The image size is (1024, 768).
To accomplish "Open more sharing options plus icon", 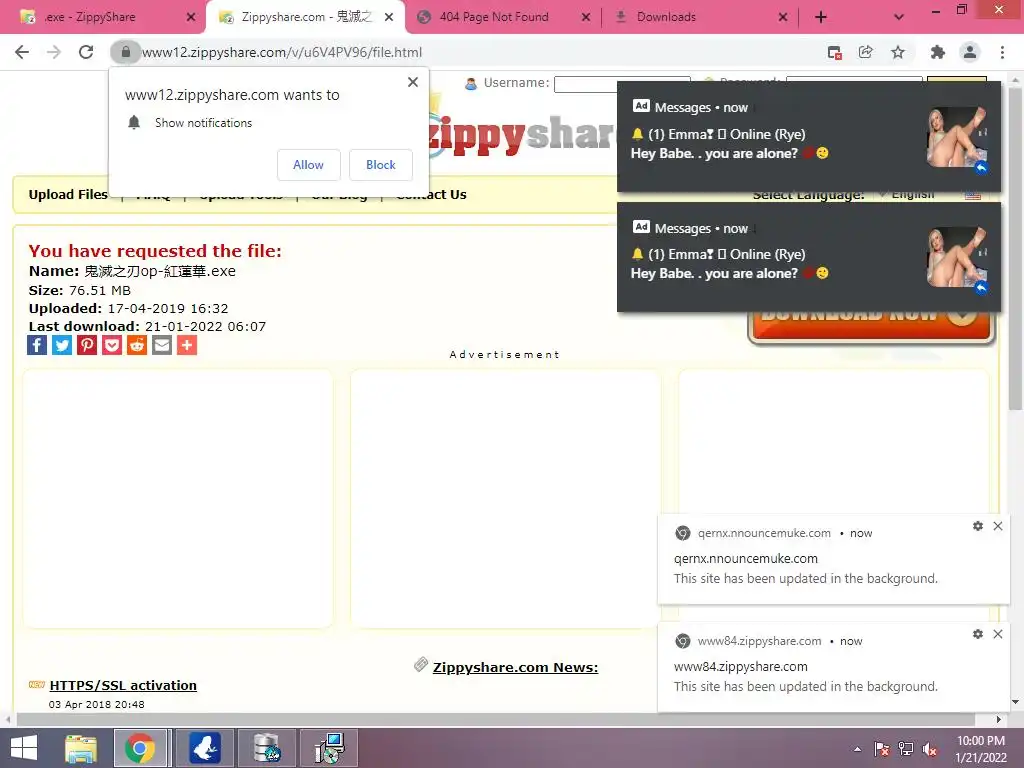I will tap(187, 345).
